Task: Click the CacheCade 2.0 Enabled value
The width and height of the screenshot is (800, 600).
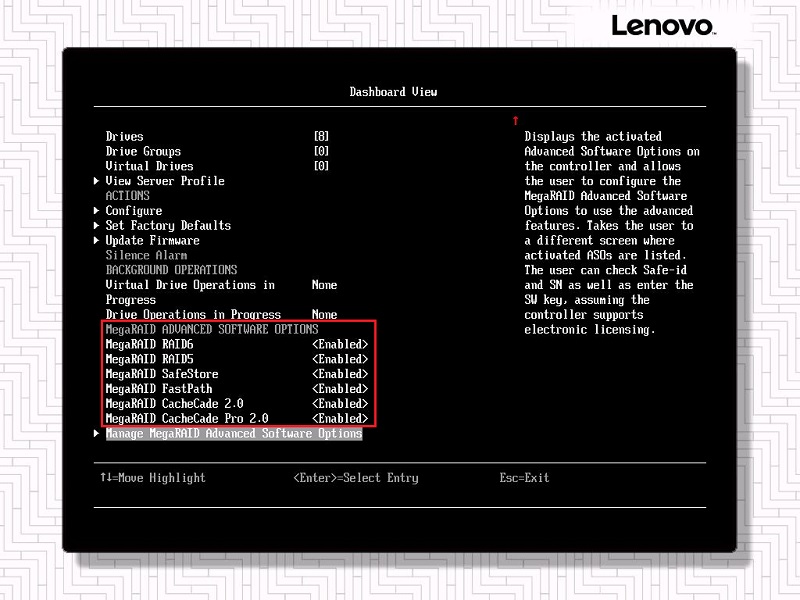Action: point(340,404)
